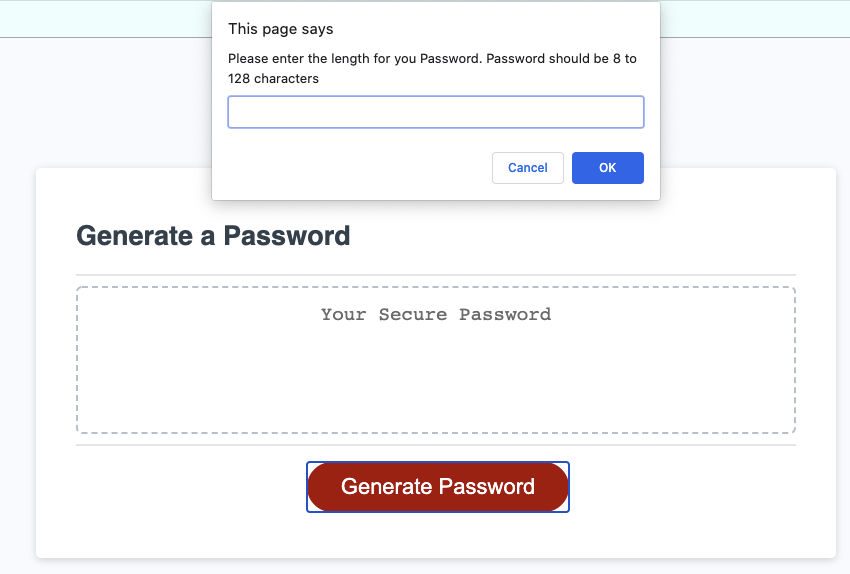Confirm the prompt with the OK button
850x574 pixels.
point(608,168)
